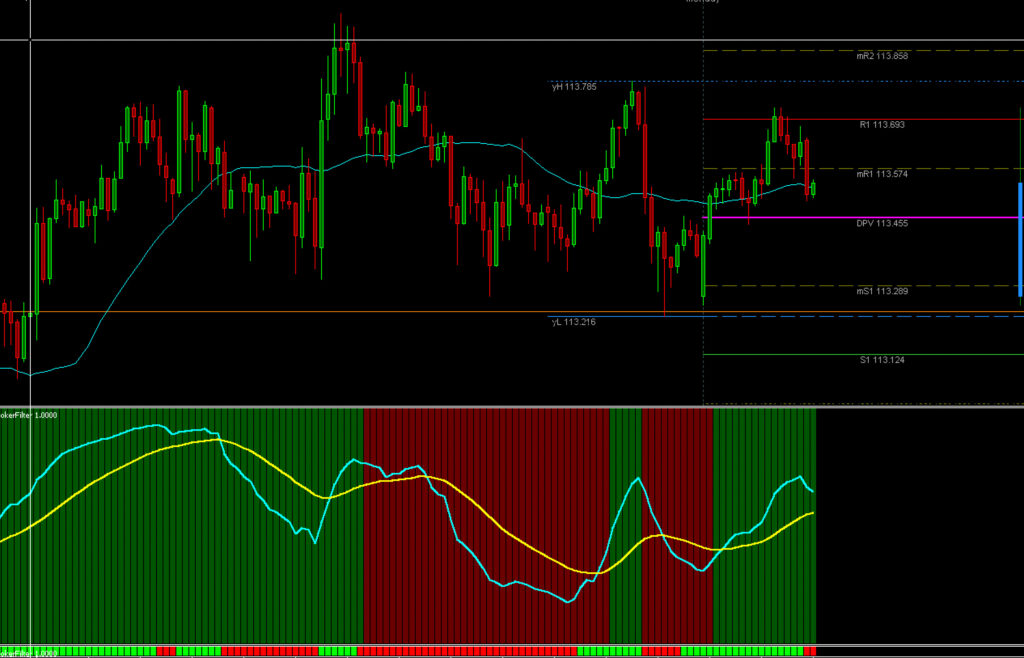Select the DPV 113.455 pivot label
Screen dimensions: 1024x658
coord(882,223)
